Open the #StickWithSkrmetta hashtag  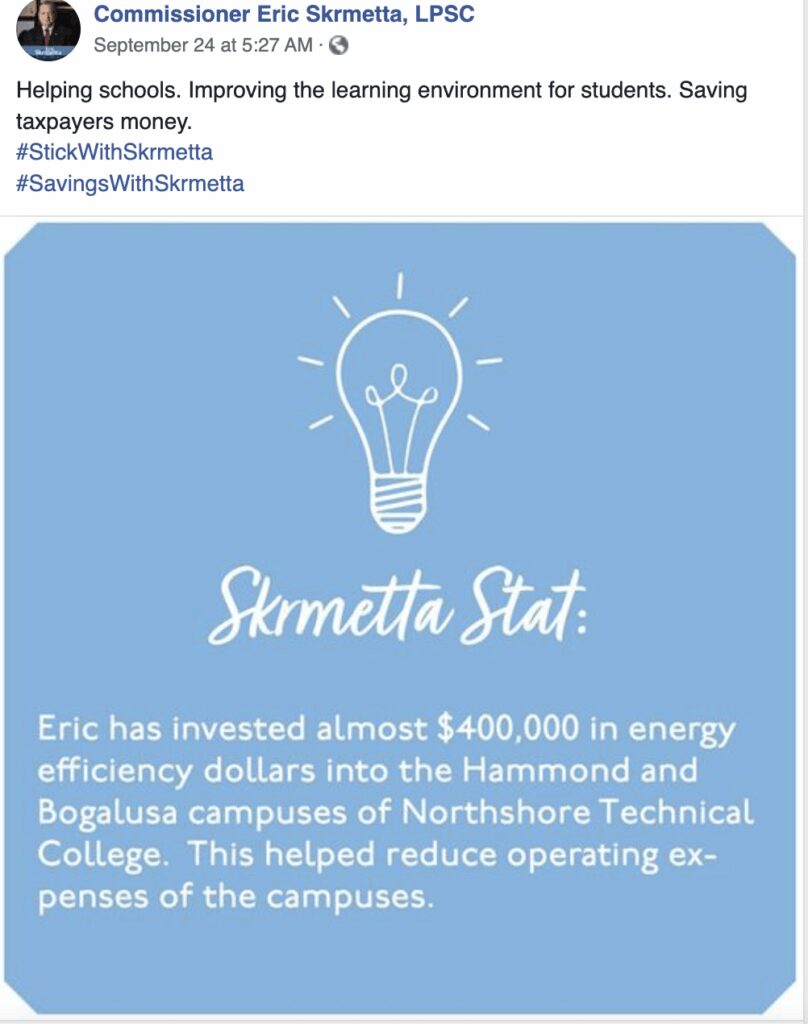click(114, 153)
